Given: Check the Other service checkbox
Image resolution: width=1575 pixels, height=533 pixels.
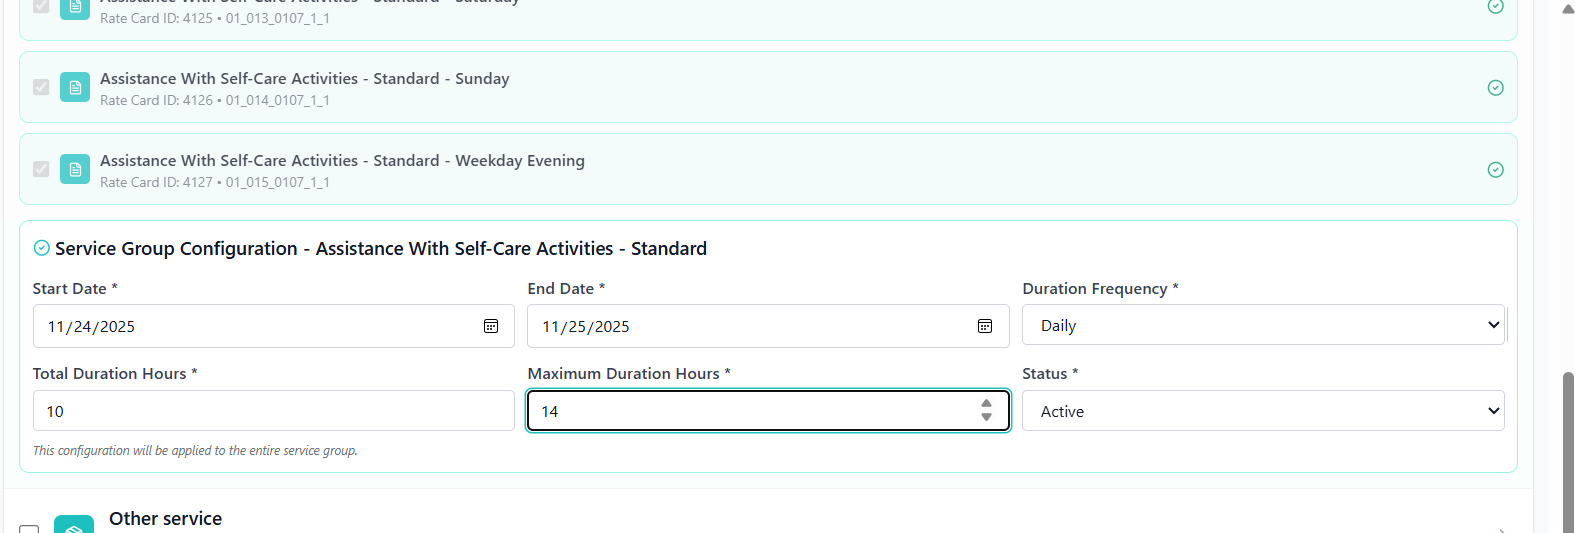Looking at the screenshot, I should point(29,528).
